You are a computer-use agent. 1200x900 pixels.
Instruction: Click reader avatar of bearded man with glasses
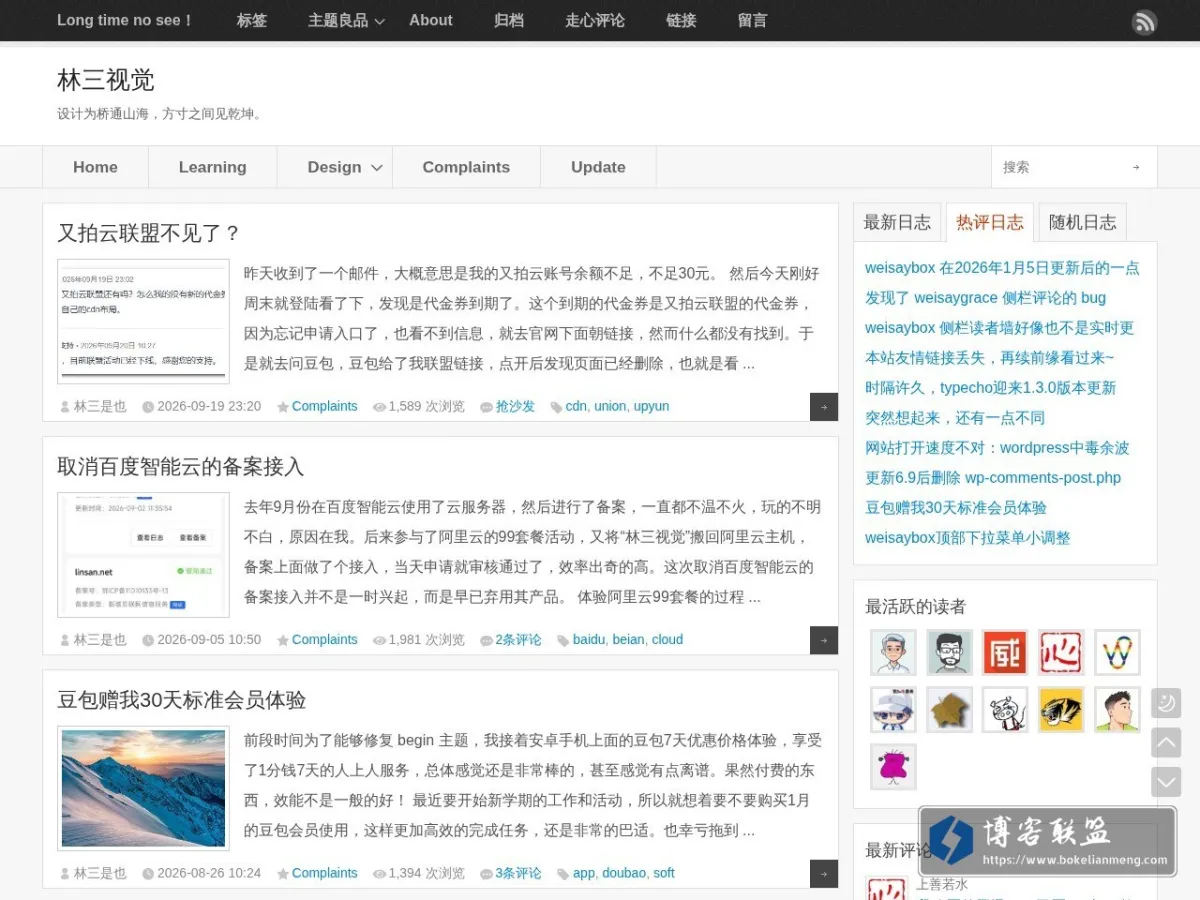(949, 652)
